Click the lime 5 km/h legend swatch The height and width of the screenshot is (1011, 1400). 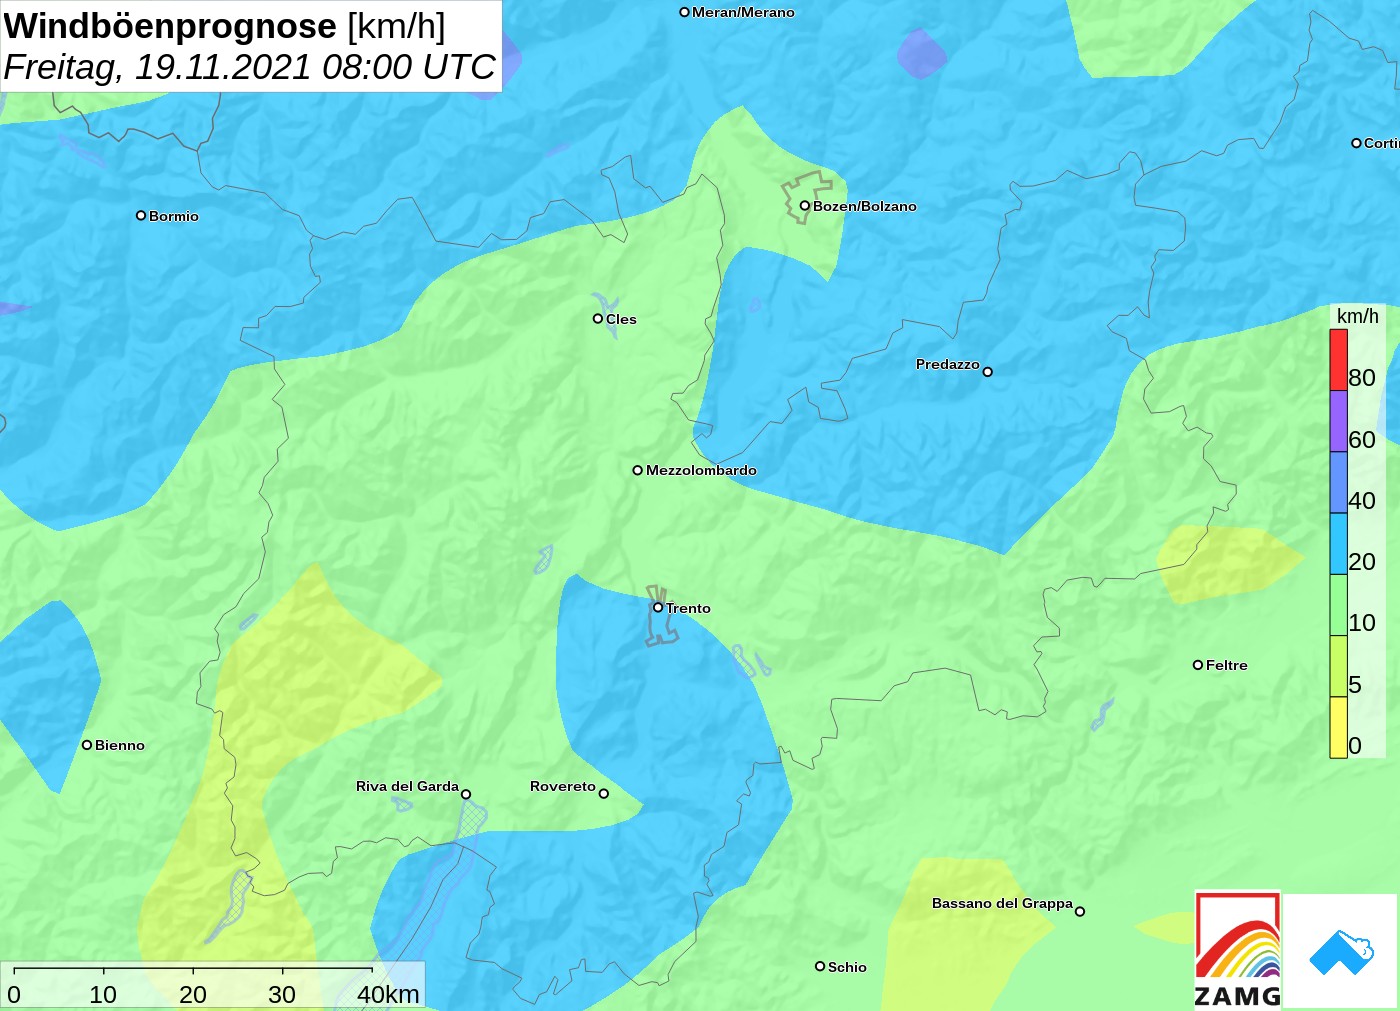[x=1338, y=666]
